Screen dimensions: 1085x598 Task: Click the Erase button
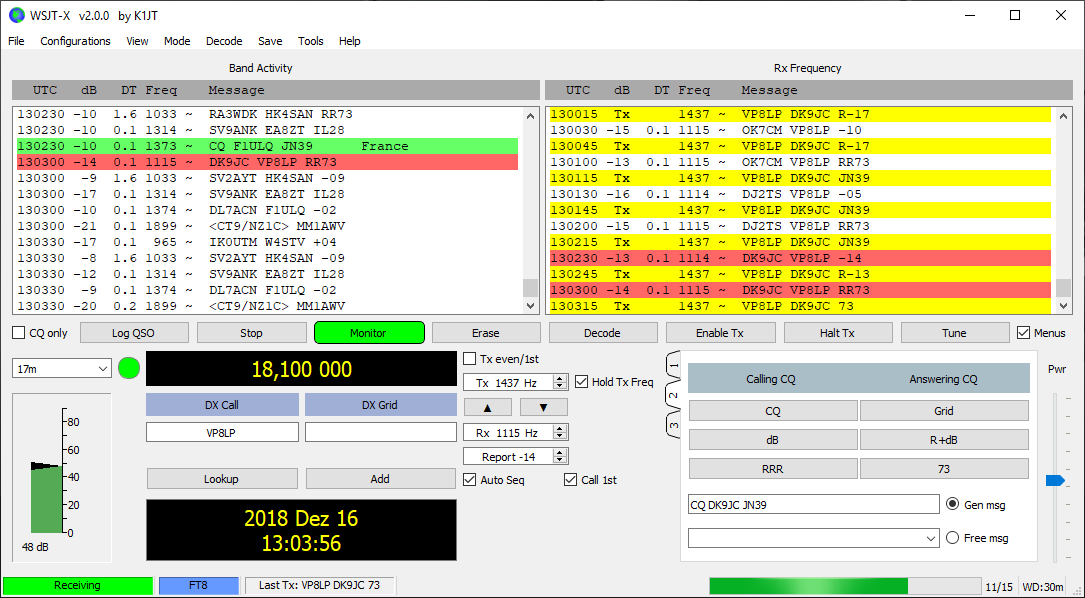coord(486,333)
